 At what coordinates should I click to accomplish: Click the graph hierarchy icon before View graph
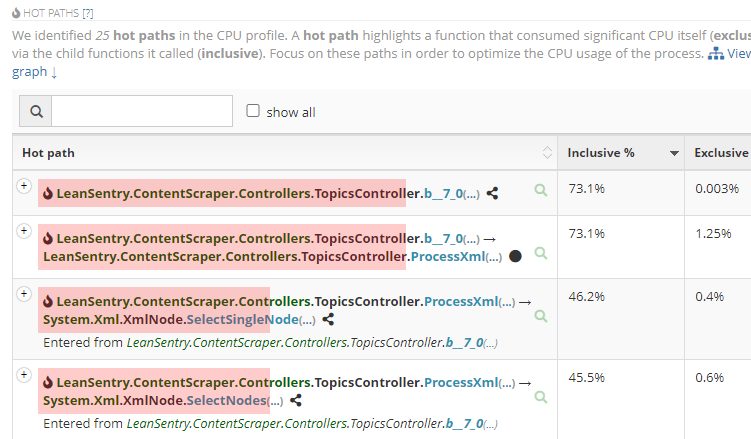point(716,53)
